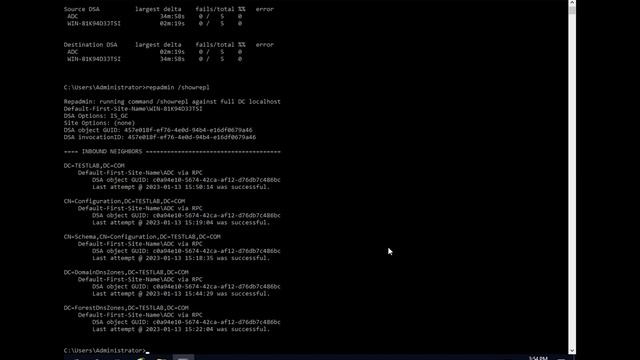
Task: Click the 'DSA object GUID: 457e018f' line
Action: (158, 130)
